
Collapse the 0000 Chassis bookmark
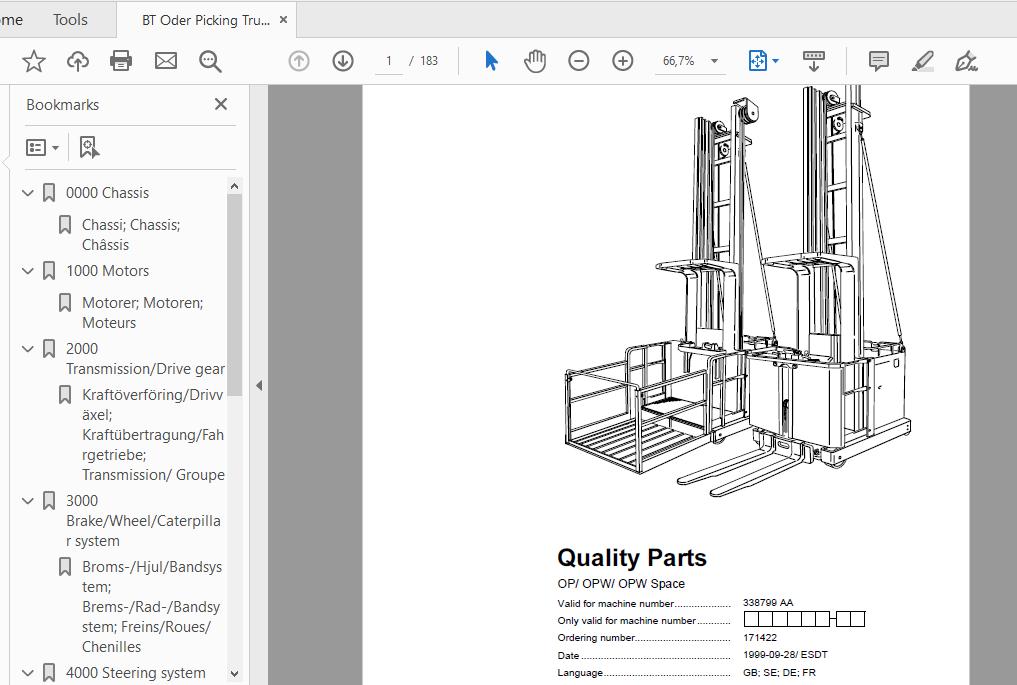(28, 193)
